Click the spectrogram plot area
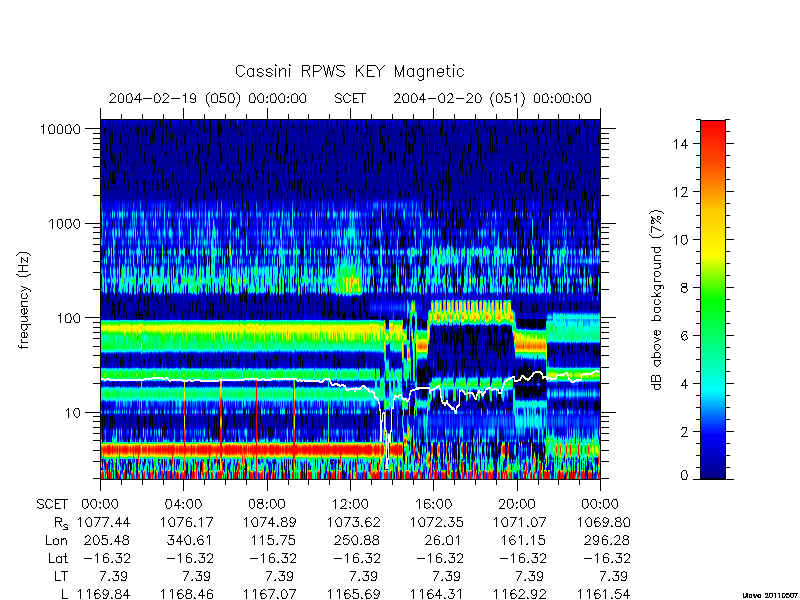This screenshot has height=600, width=800. 350,299
